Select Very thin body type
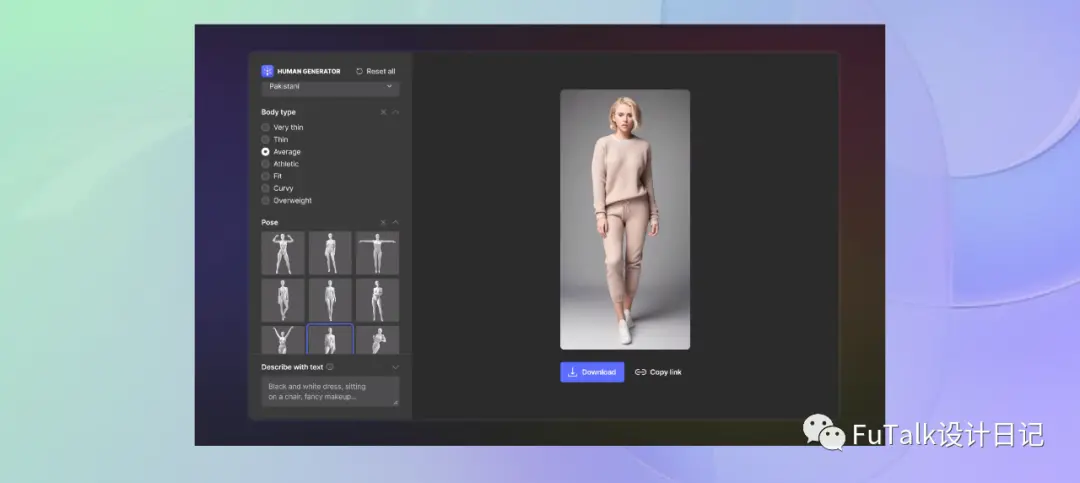Screen dimensions: 1080x483 [x=282, y=127]
